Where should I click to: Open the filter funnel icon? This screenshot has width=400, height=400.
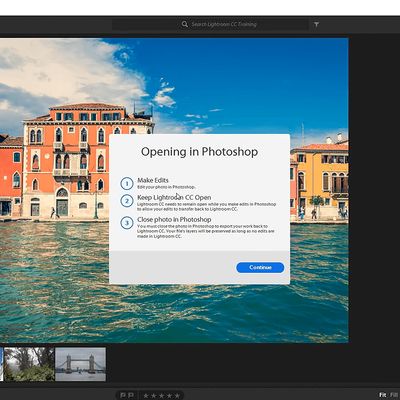point(316,24)
